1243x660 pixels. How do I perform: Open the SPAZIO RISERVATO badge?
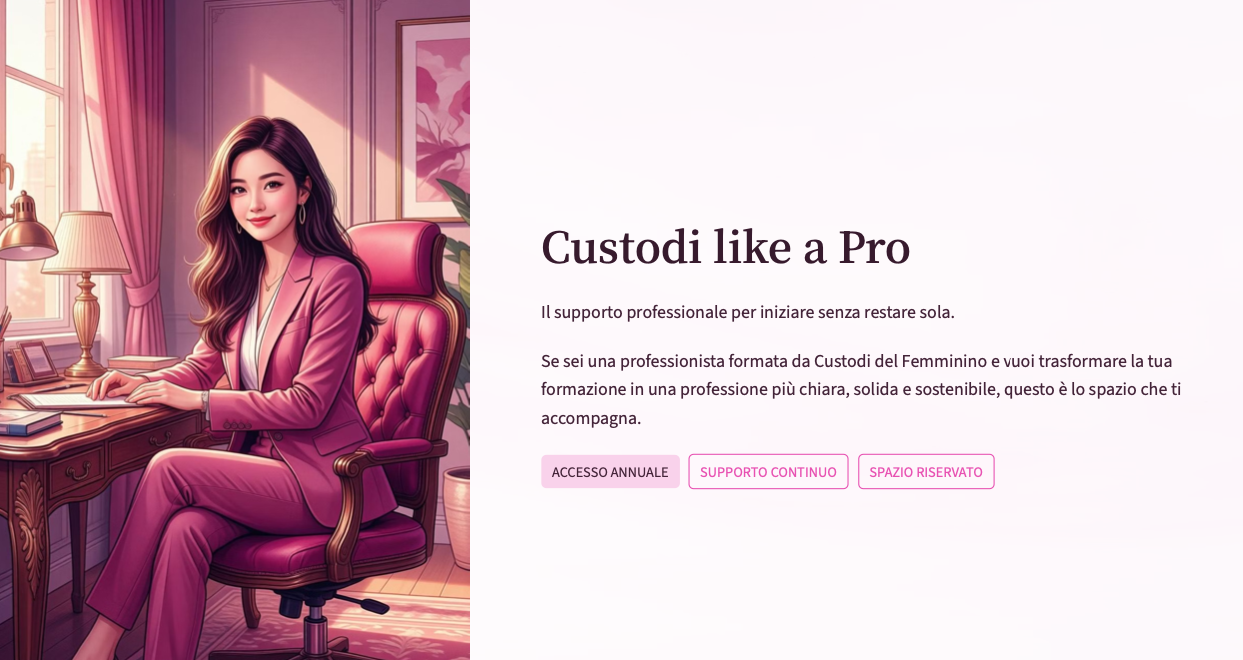(x=926, y=472)
